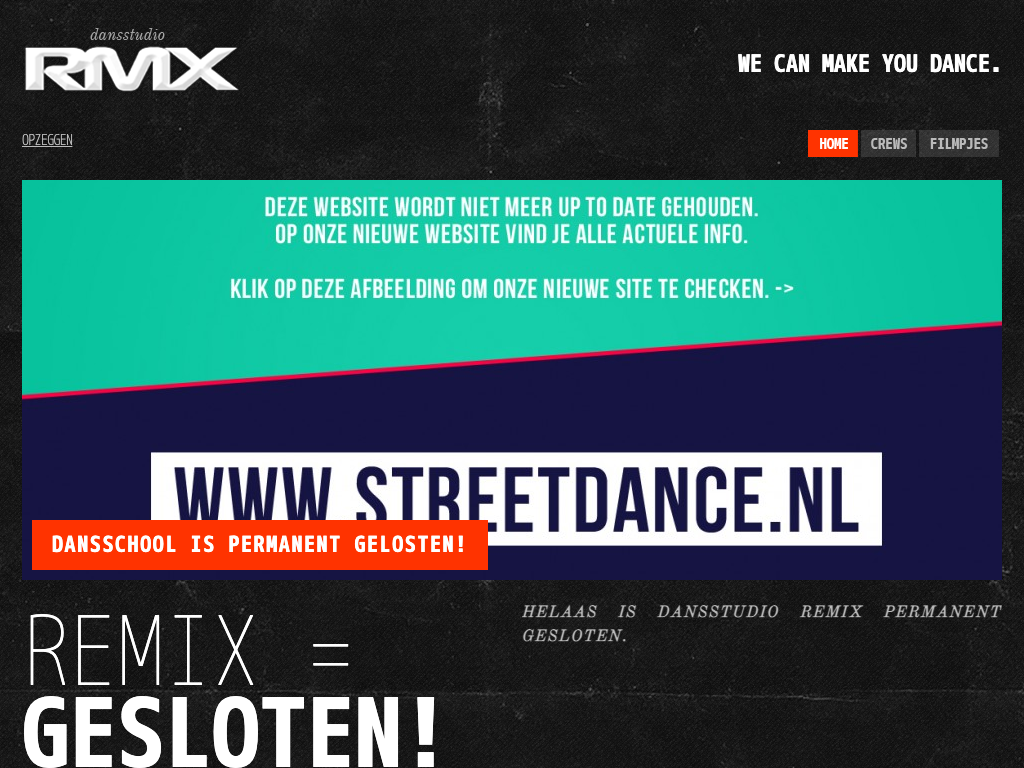
Task: Select the Home menu item
Action: click(x=833, y=144)
